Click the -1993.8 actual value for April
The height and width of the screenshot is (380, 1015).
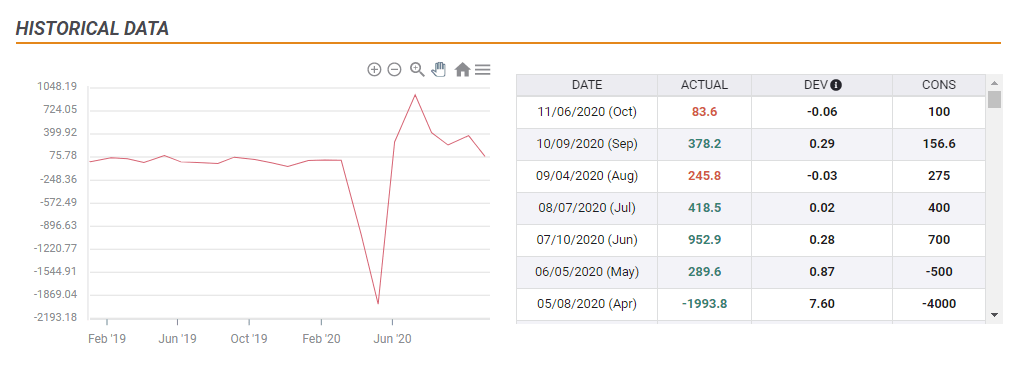(704, 304)
